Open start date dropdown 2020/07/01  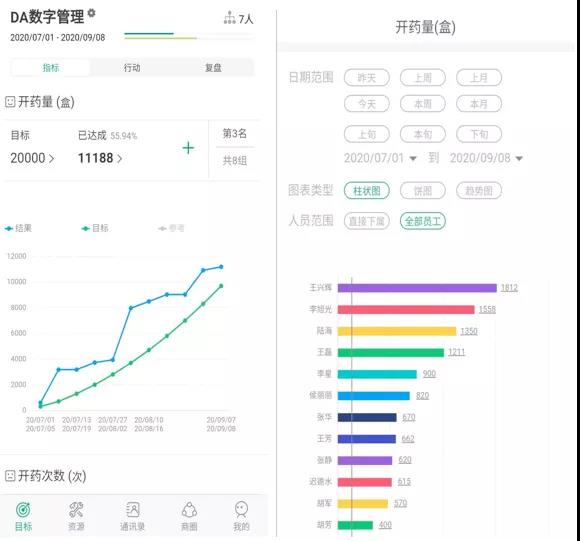coord(380,158)
